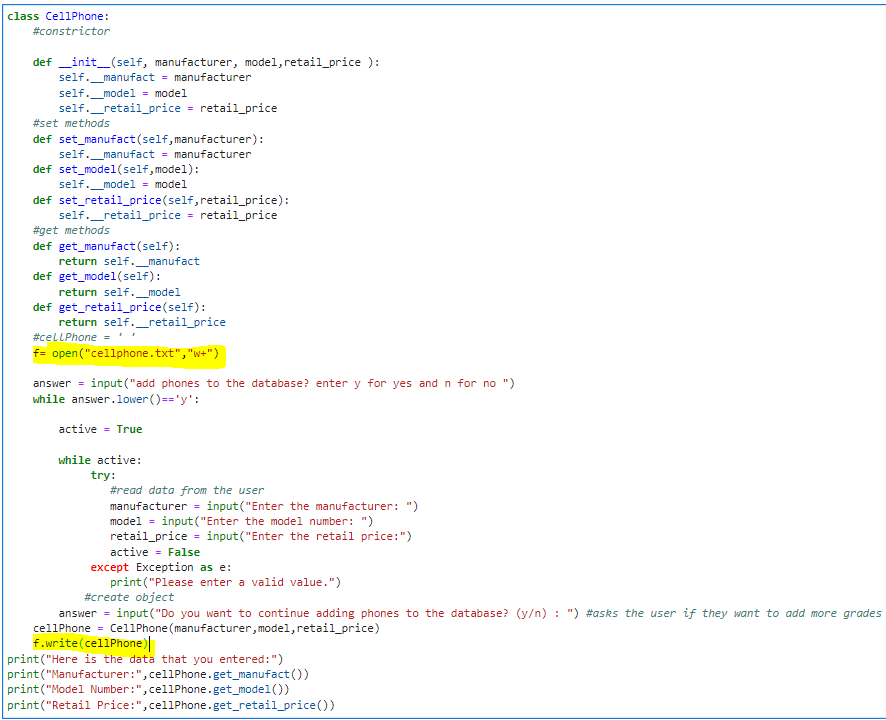Click the highlighted 'f.write(cellPhone)' line
This screenshot has height=720, width=886.
pos(90,644)
